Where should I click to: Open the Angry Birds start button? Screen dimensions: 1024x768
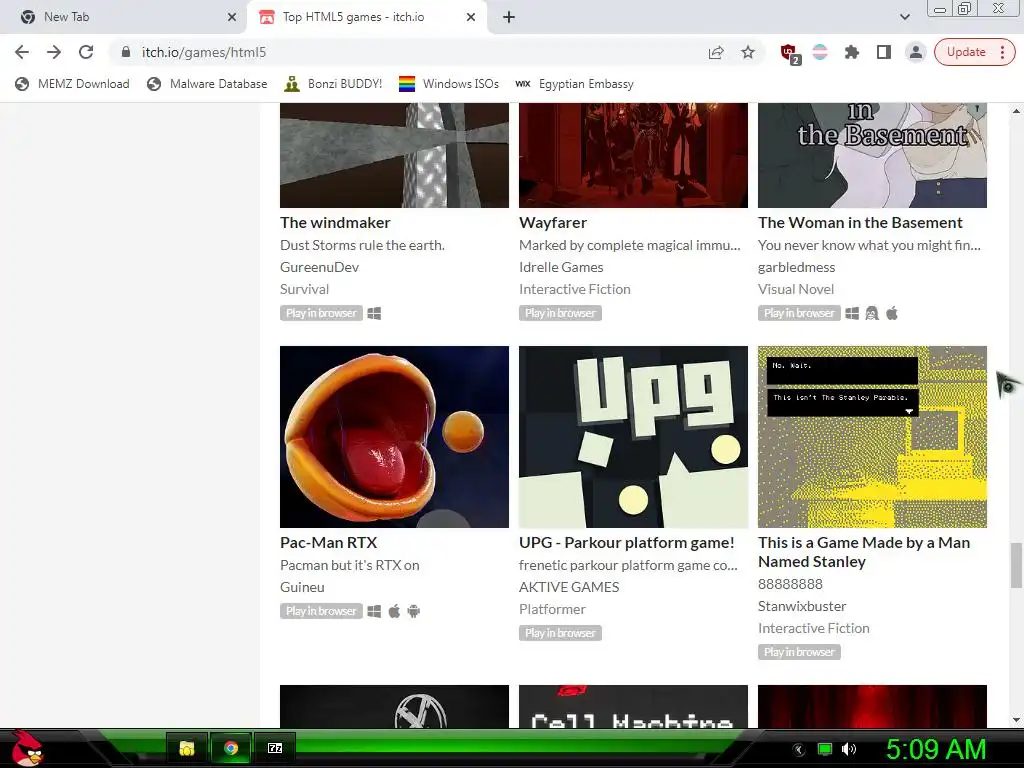click(27, 748)
